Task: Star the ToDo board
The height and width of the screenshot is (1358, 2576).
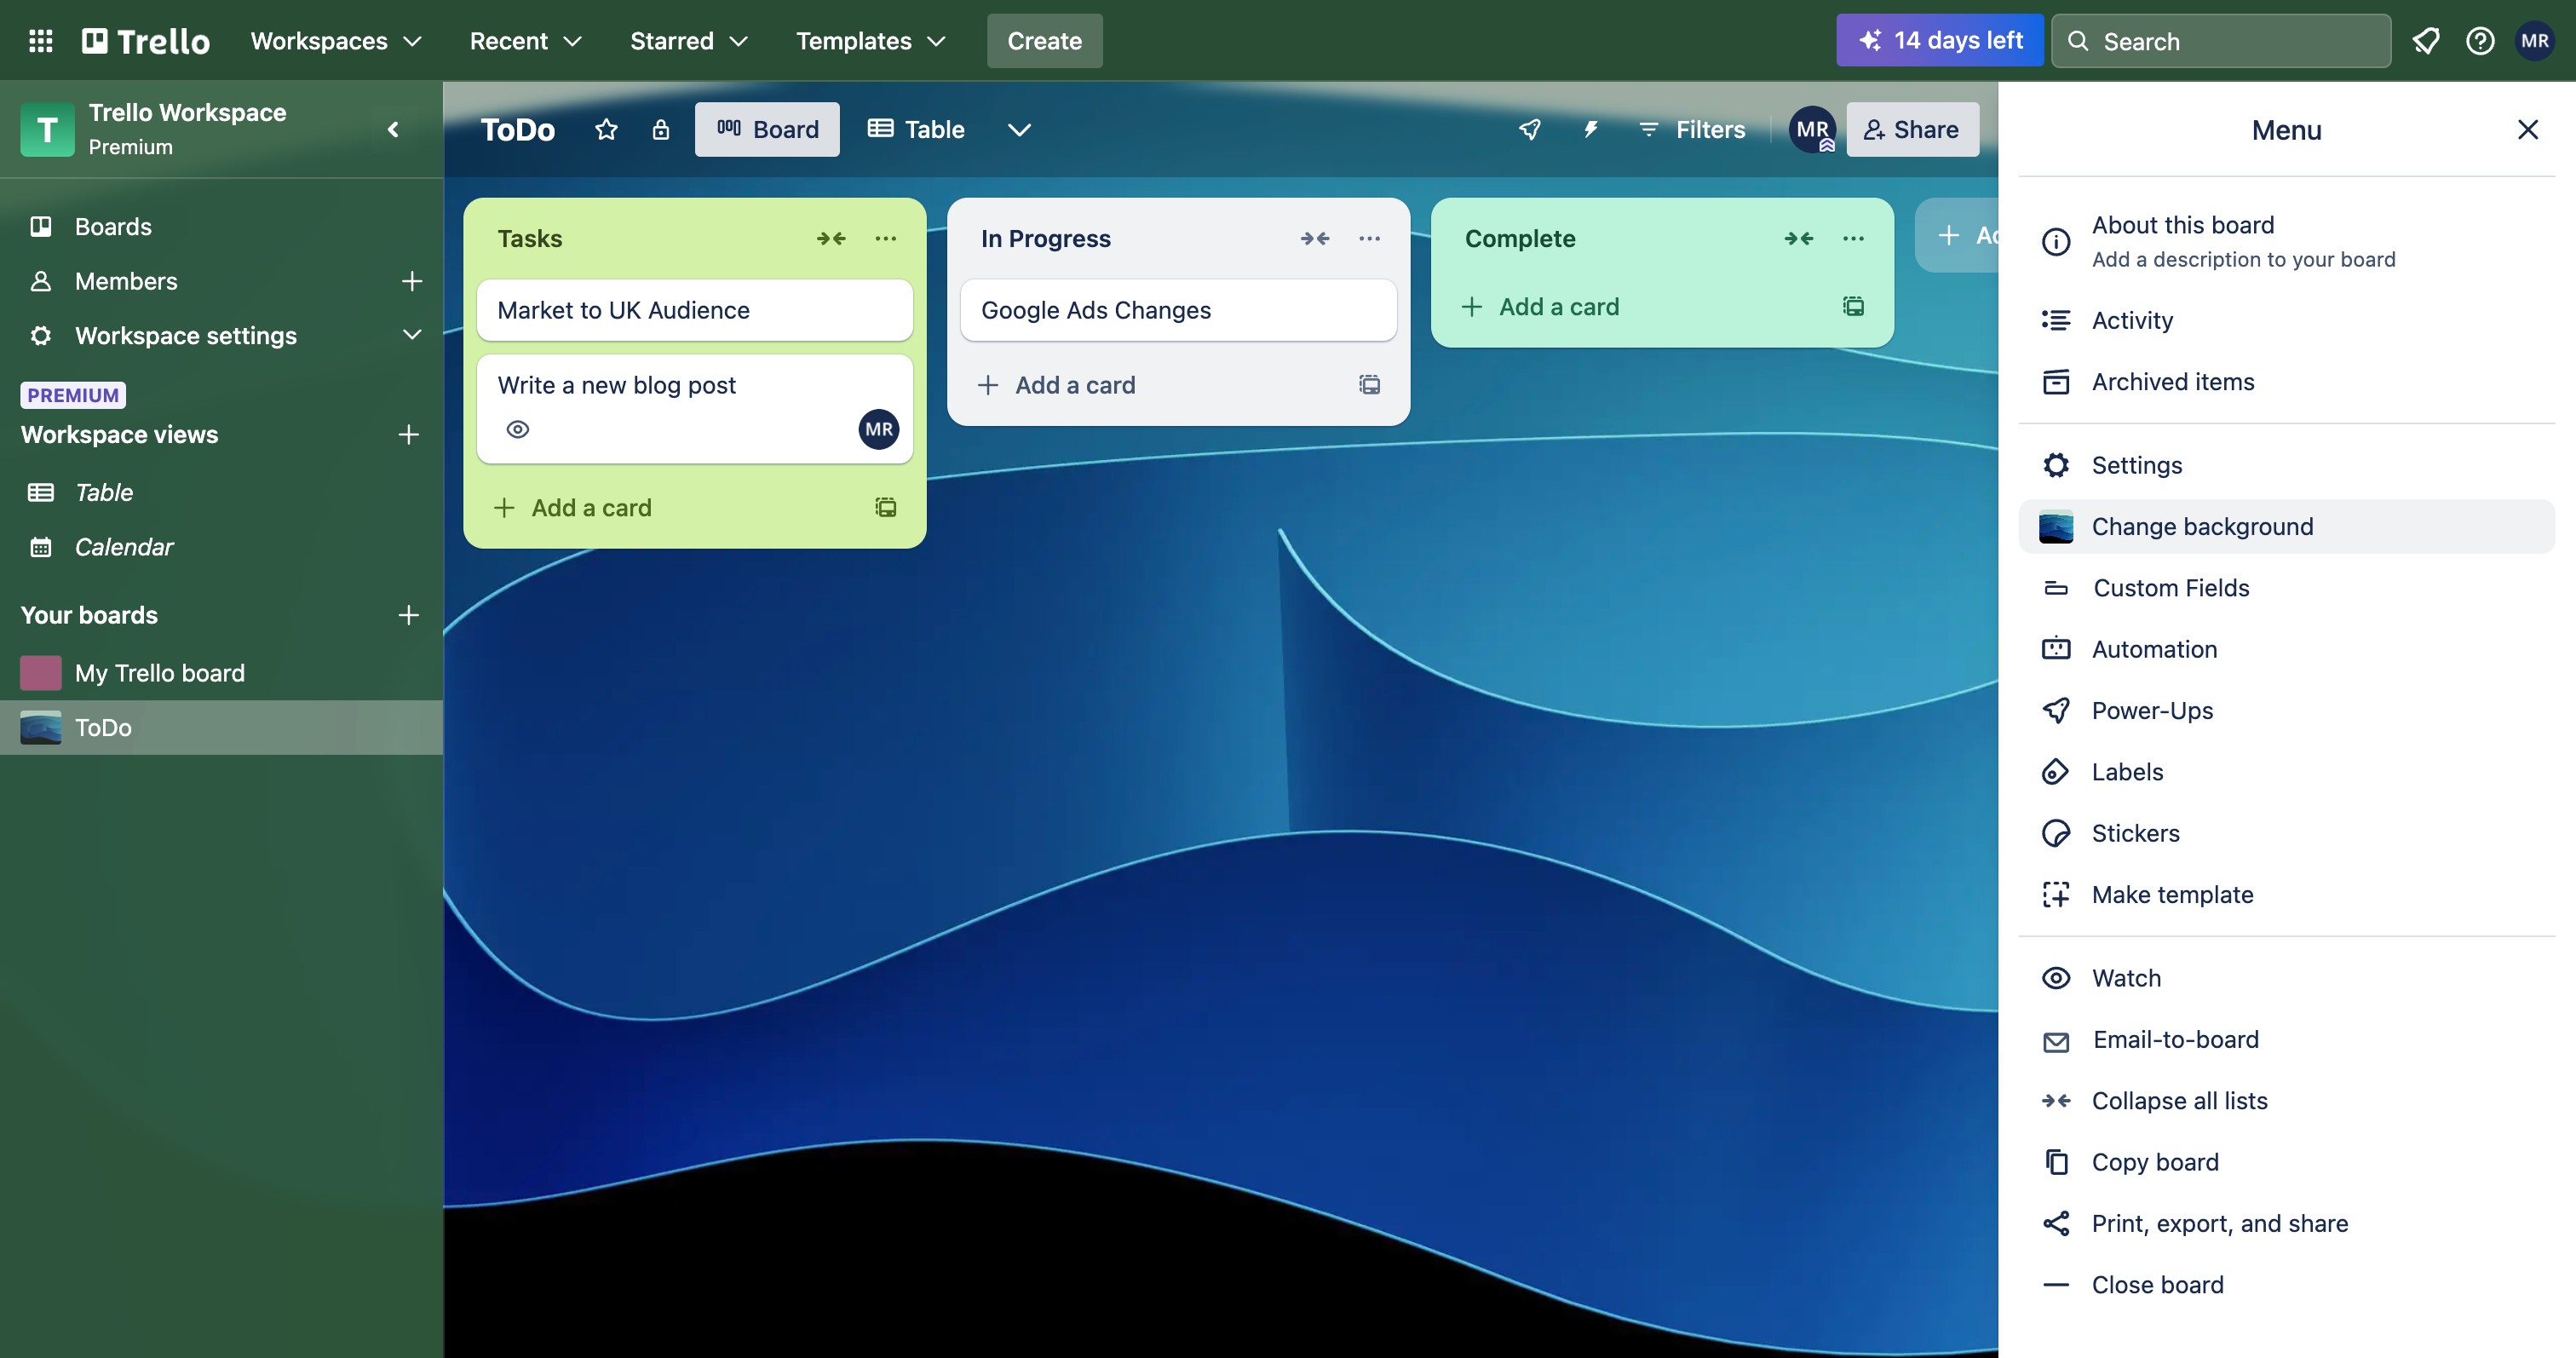Action: (x=606, y=129)
